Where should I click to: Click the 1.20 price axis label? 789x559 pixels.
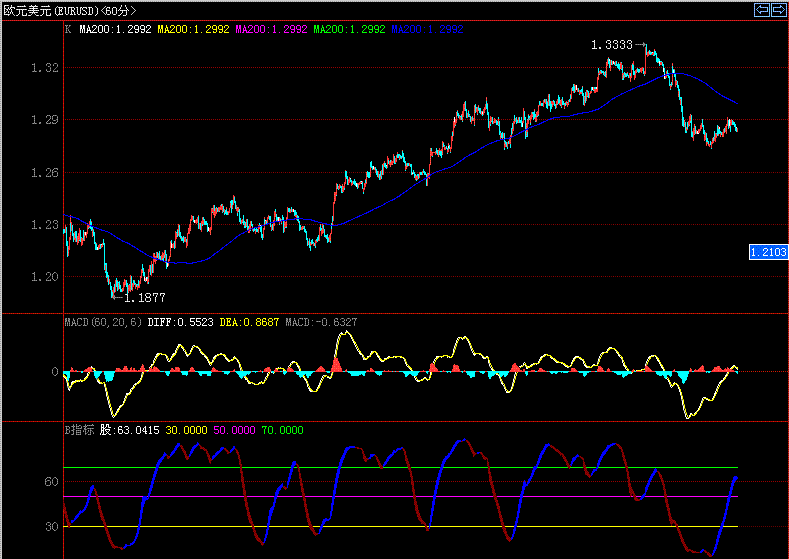tap(45, 277)
